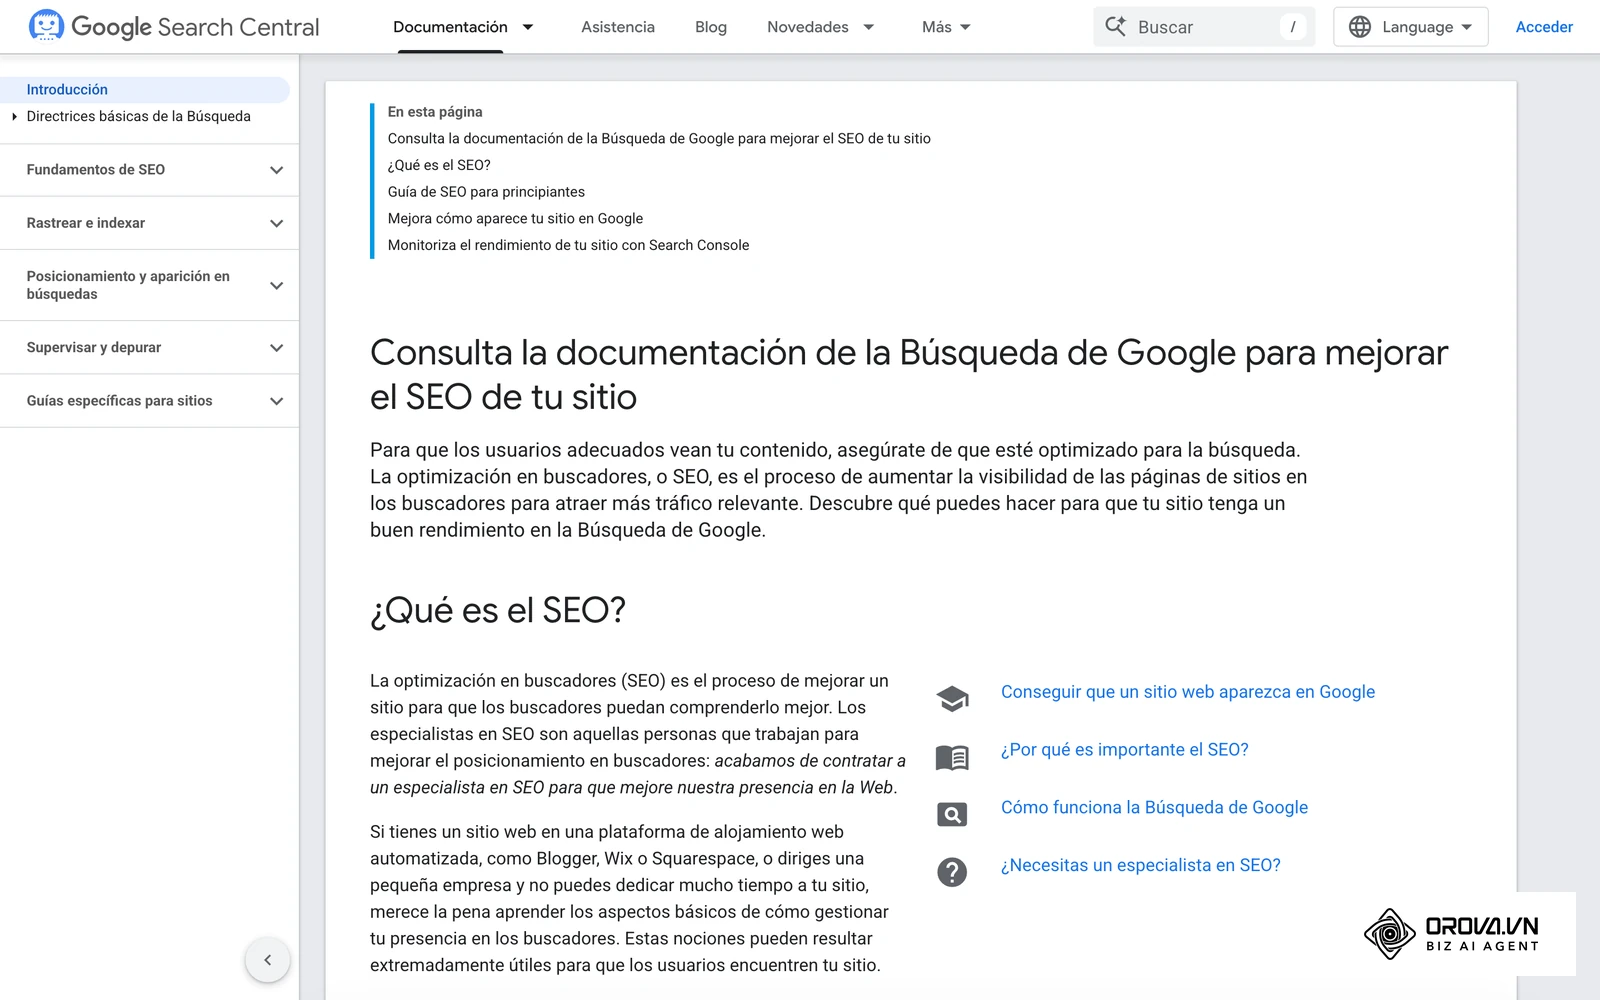Click the question mark help icon
1600x1000 pixels.
(952, 872)
